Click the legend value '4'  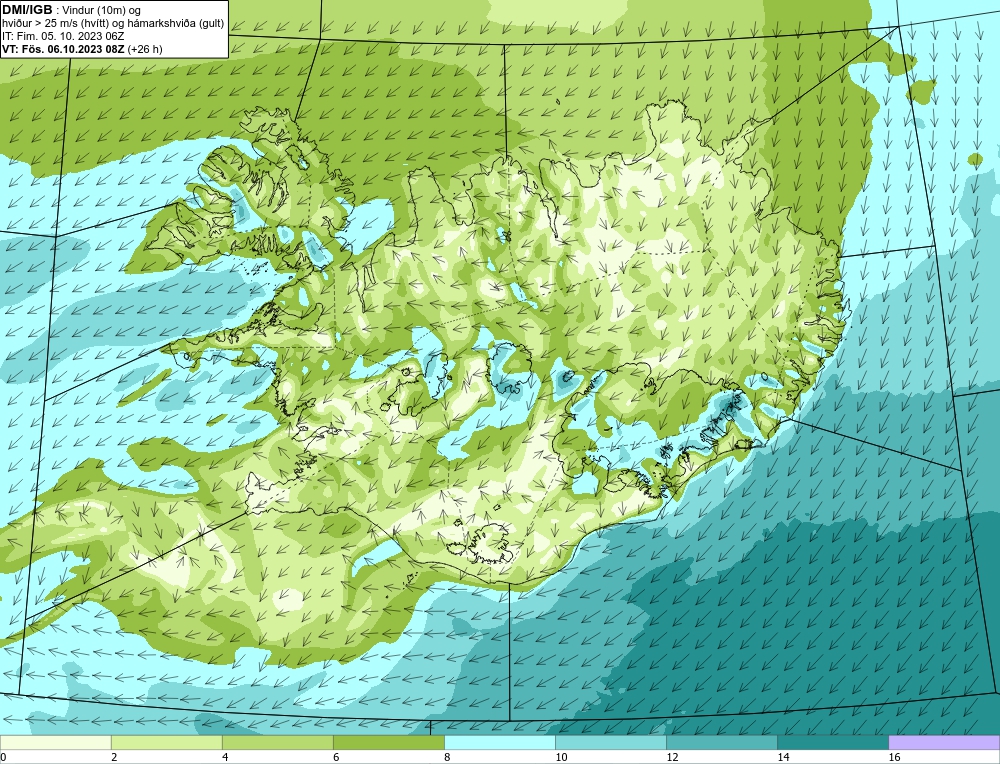225,757
